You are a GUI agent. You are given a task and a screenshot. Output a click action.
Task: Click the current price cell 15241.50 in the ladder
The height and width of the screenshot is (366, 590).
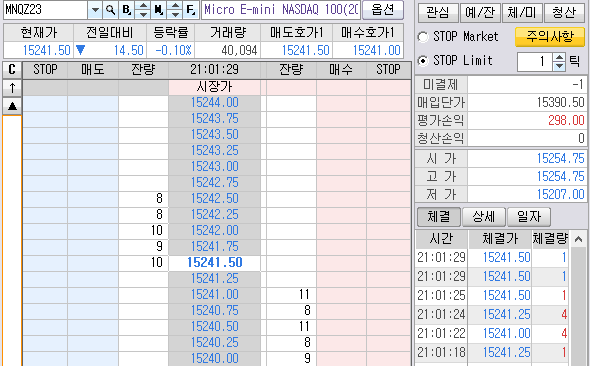pyautogui.click(x=214, y=263)
